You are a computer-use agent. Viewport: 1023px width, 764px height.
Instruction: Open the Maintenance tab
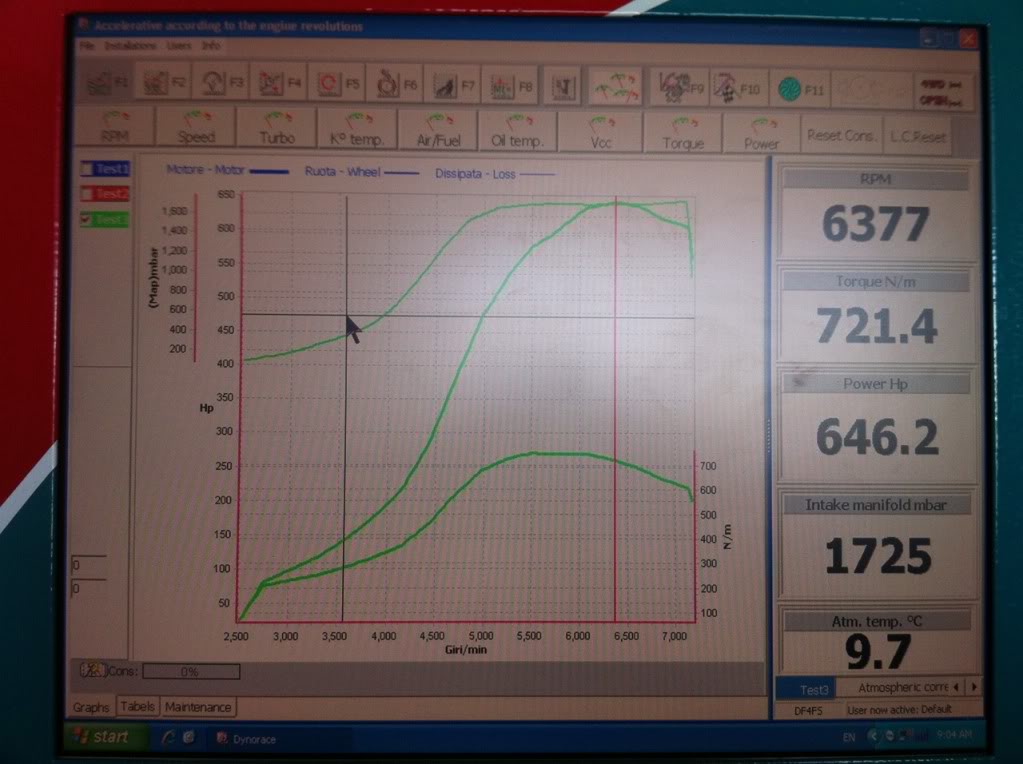197,707
